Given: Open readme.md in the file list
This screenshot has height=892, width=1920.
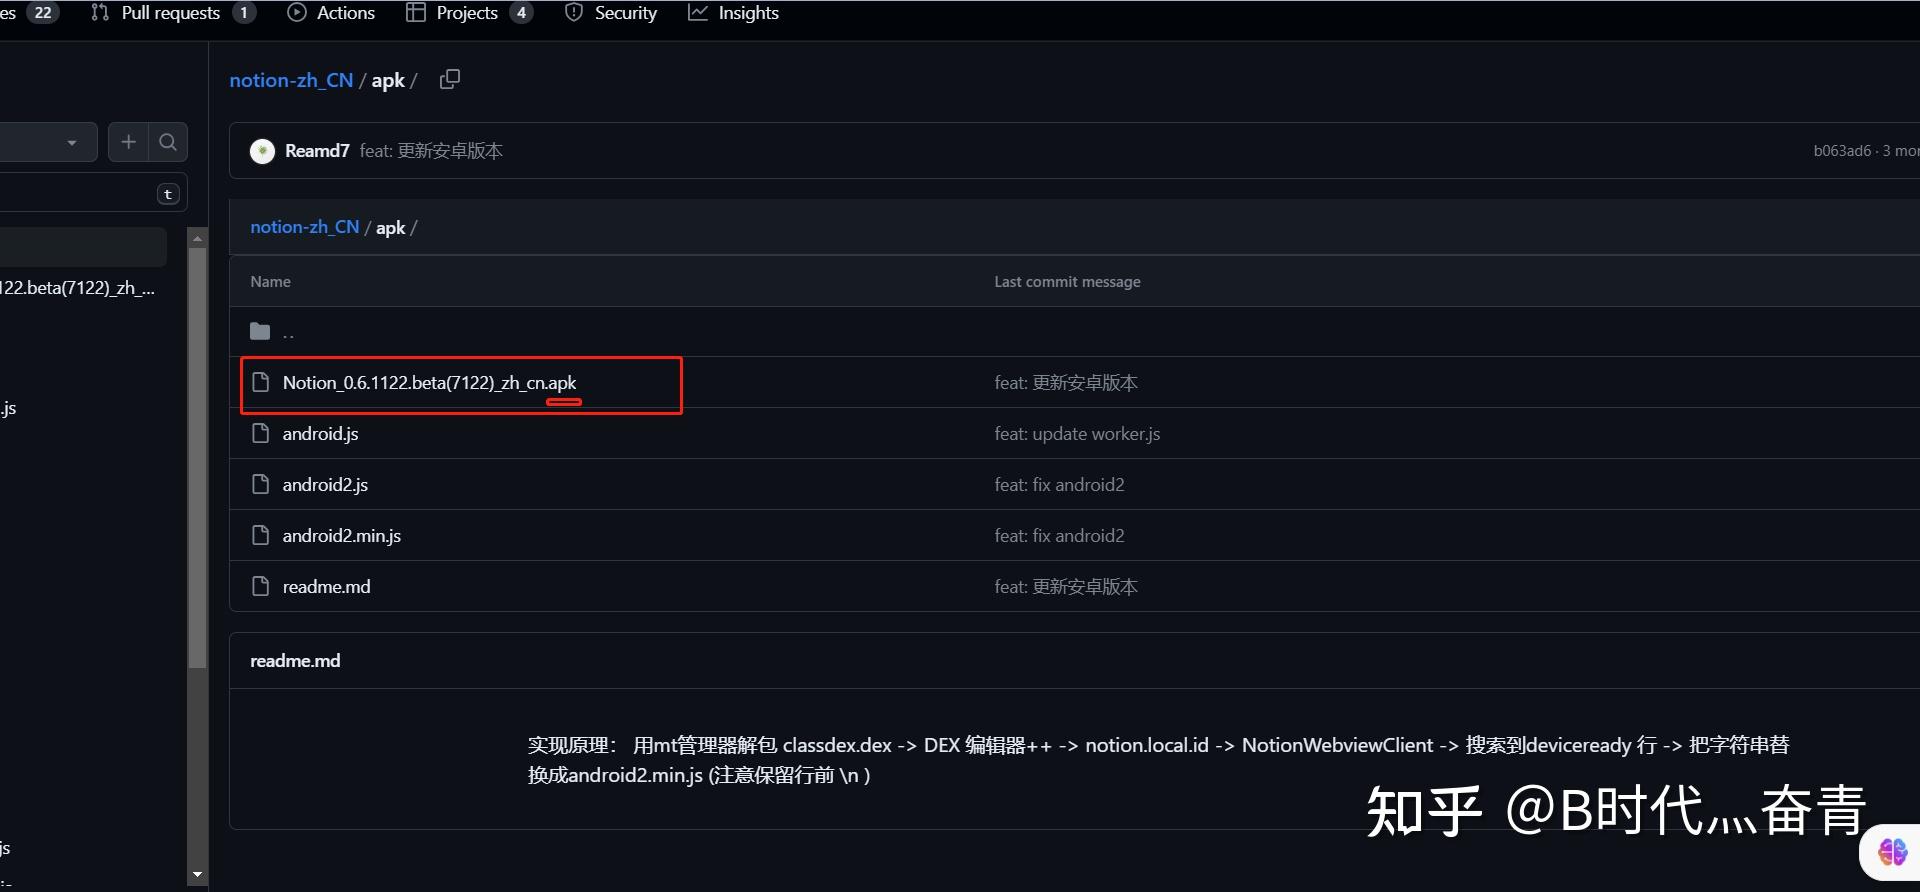Looking at the screenshot, I should 326,587.
